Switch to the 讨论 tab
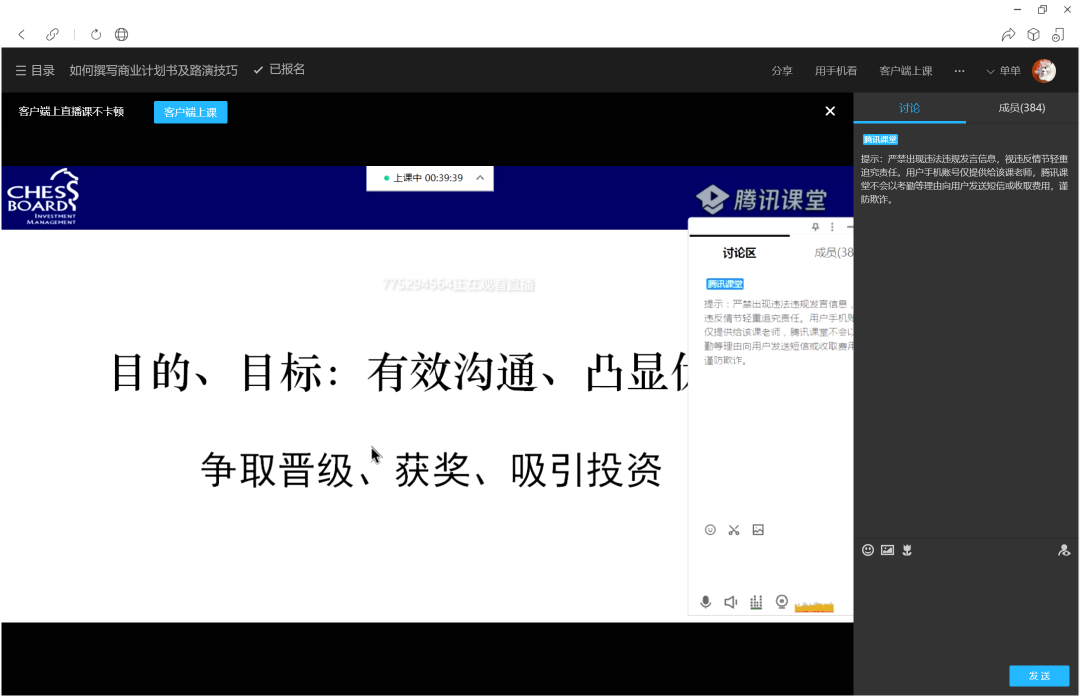The height and width of the screenshot is (697, 1080). pos(909,108)
